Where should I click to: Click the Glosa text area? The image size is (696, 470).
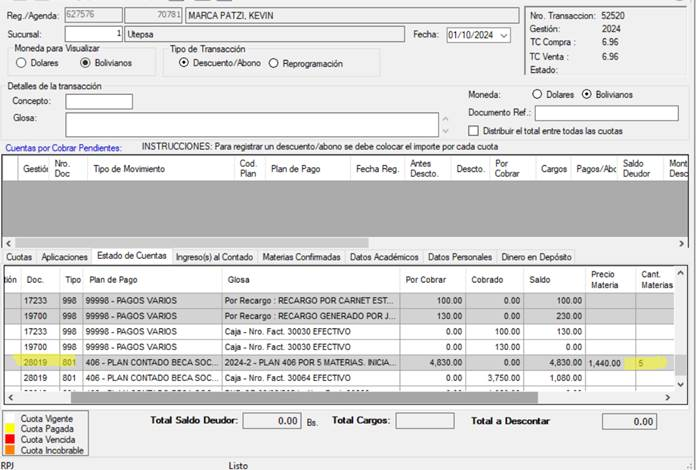point(252,125)
